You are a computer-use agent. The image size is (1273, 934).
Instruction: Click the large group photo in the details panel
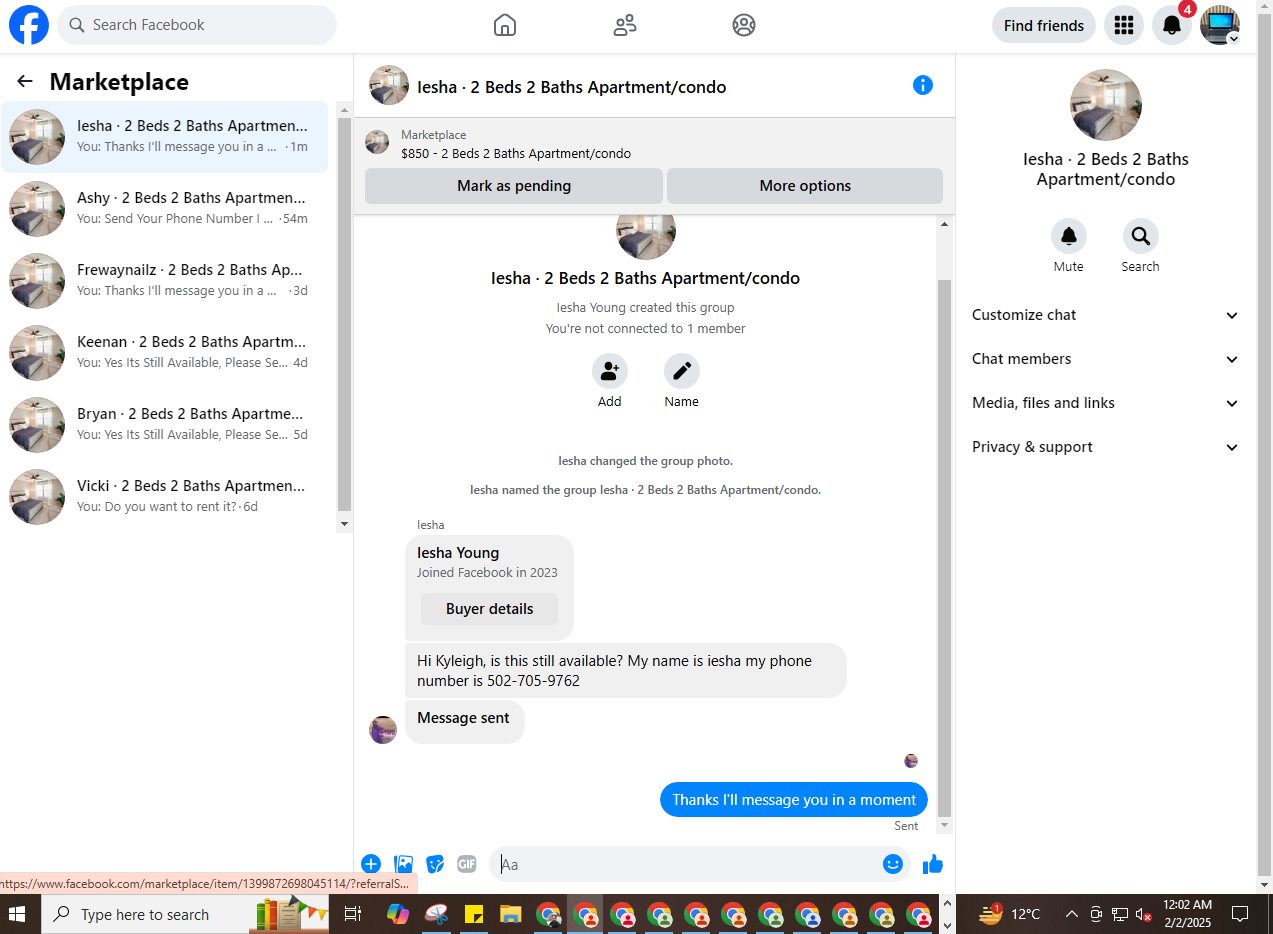pyautogui.click(x=1106, y=105)
